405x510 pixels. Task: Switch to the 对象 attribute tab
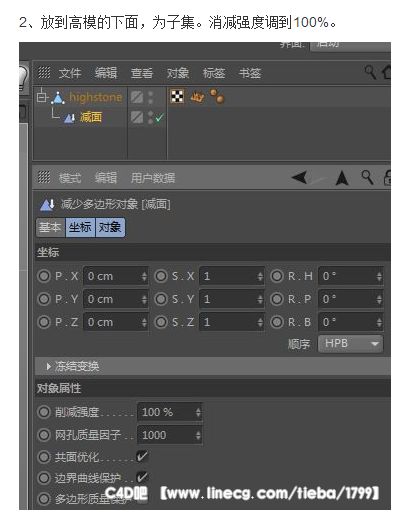click(110, 227)
